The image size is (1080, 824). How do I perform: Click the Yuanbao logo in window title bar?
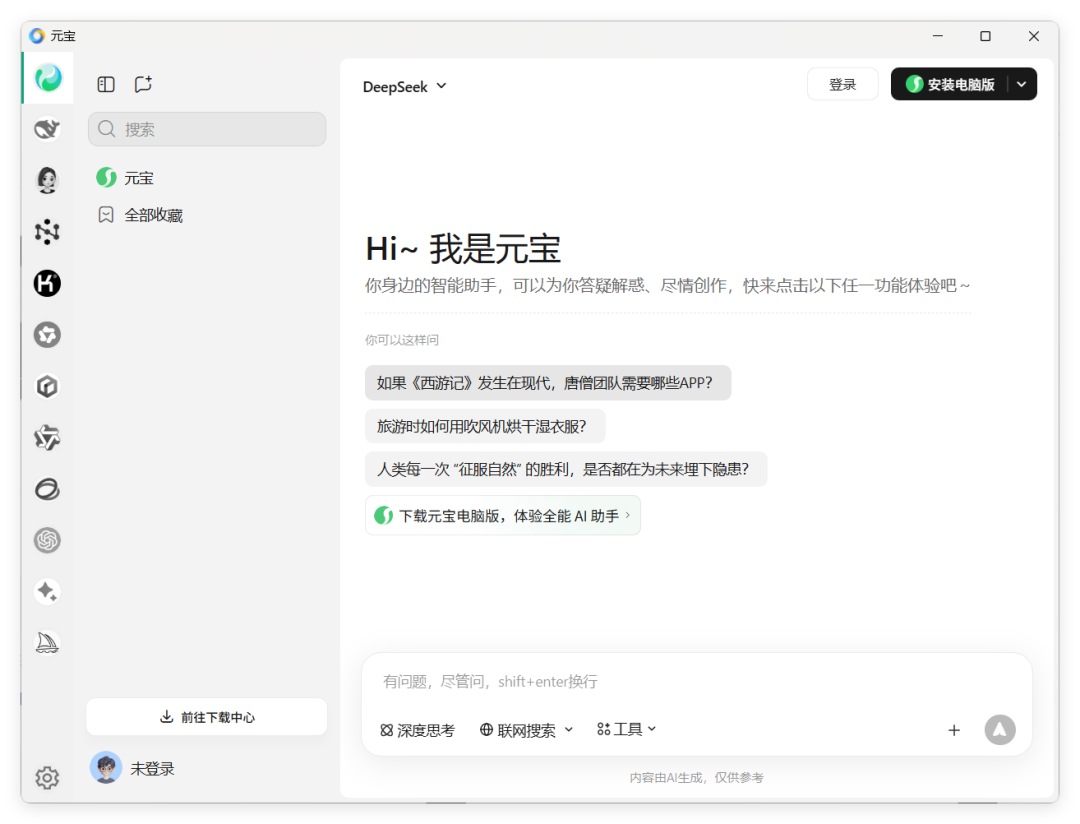click(x=37, y=36)
